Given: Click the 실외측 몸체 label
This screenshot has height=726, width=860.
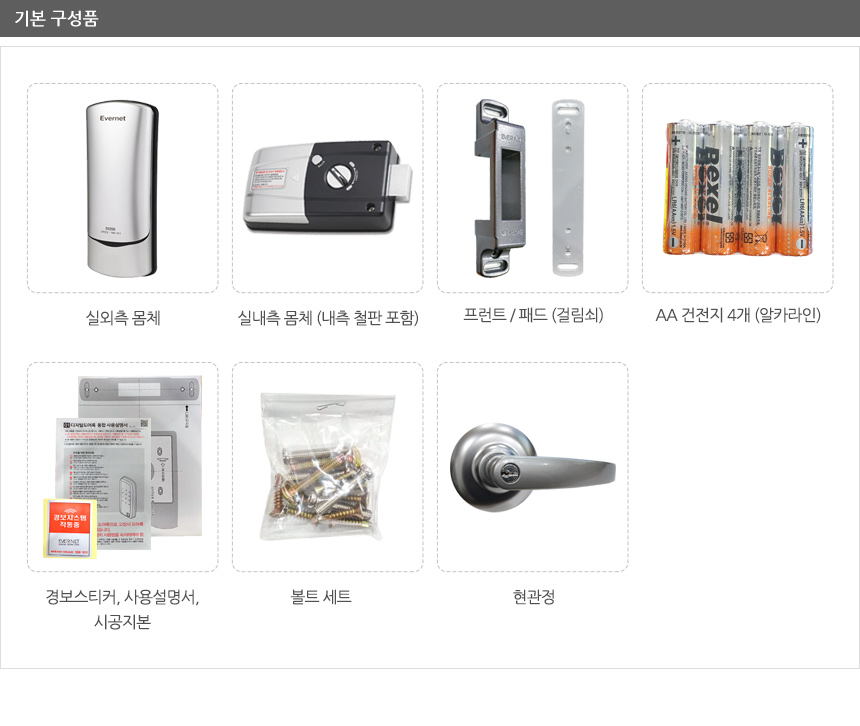Looking at the screenshot, I should 123,317.
